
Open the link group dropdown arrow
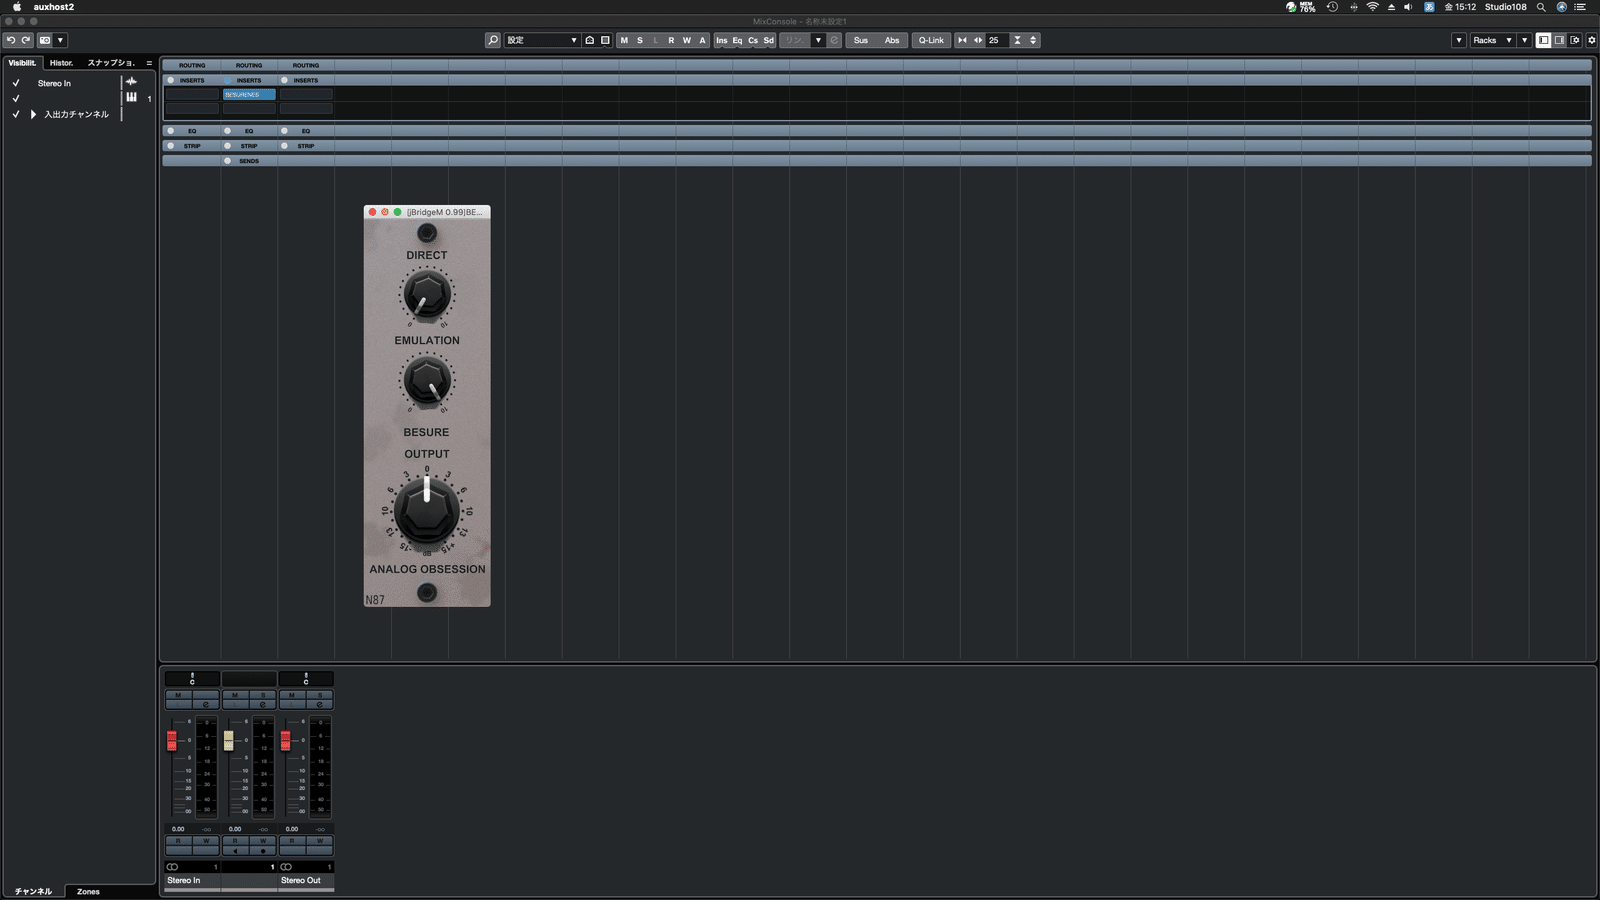click(x=818, y=40)
